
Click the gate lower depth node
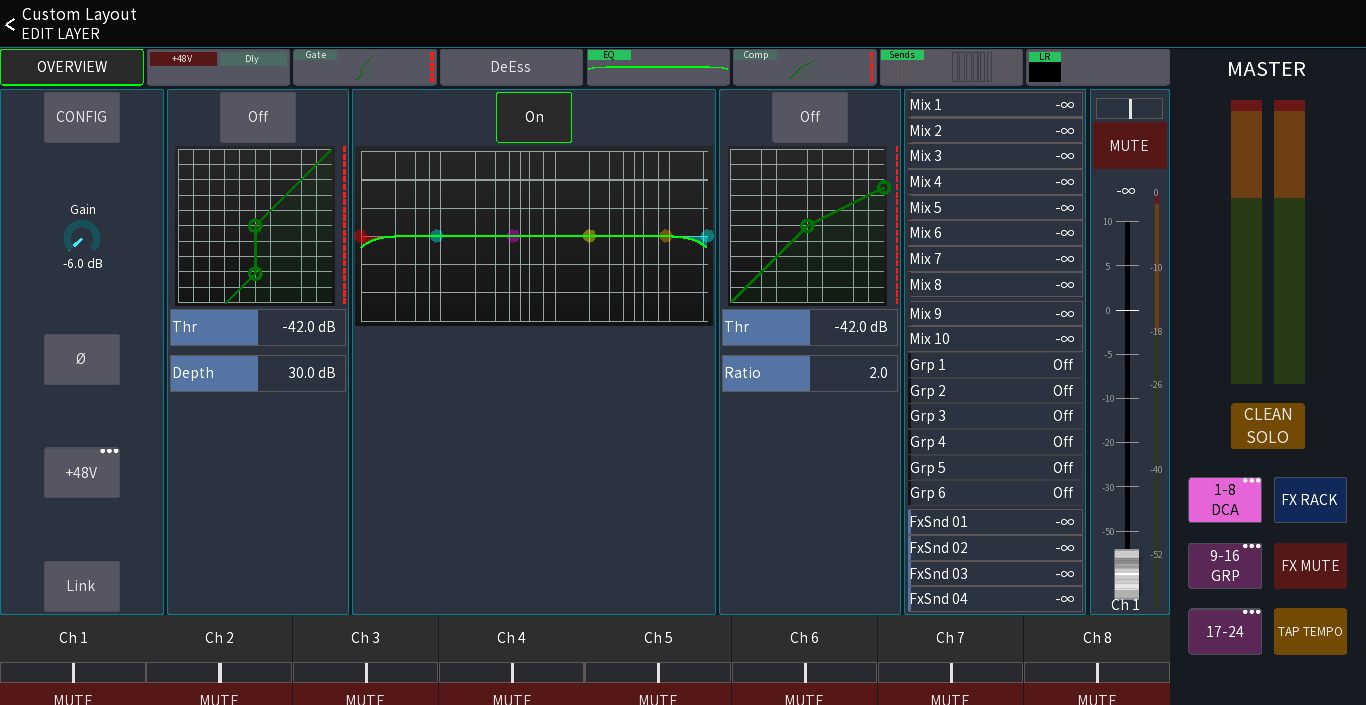tap(255, 273)
